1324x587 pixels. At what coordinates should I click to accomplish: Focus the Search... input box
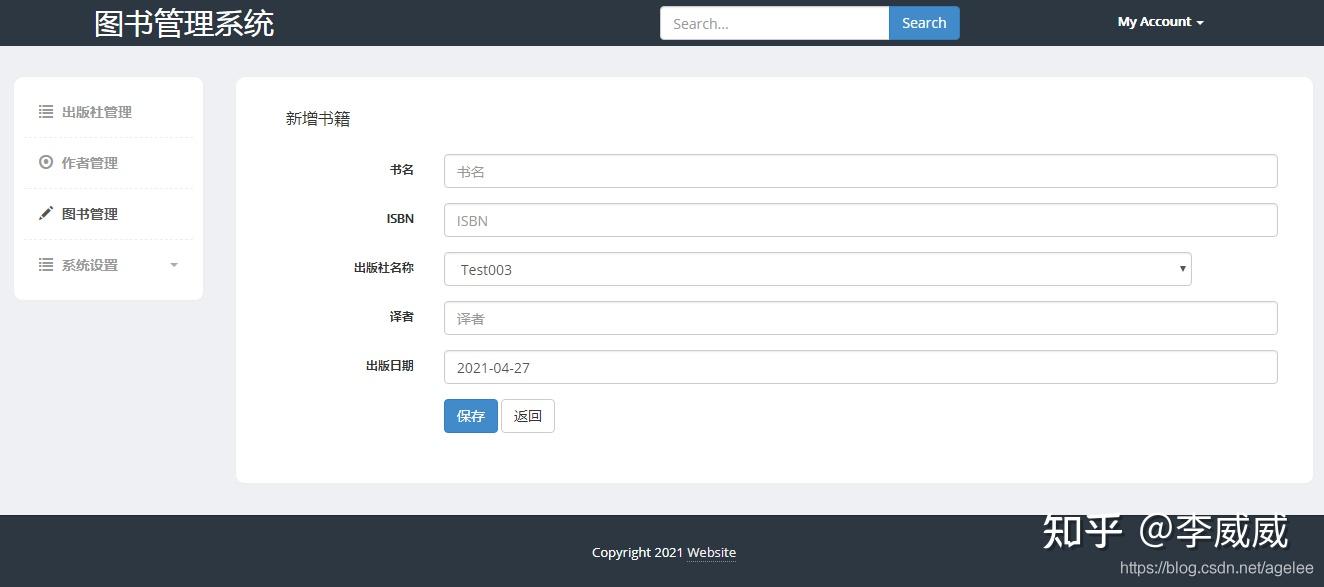[774, 23]
